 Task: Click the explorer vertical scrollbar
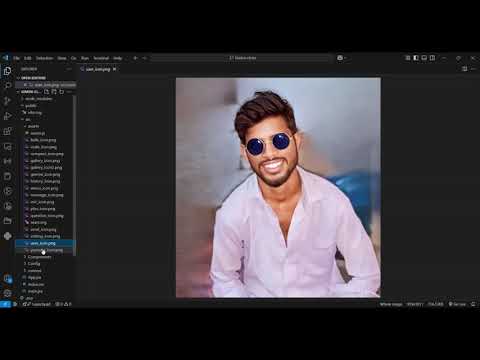coord(75,176)
